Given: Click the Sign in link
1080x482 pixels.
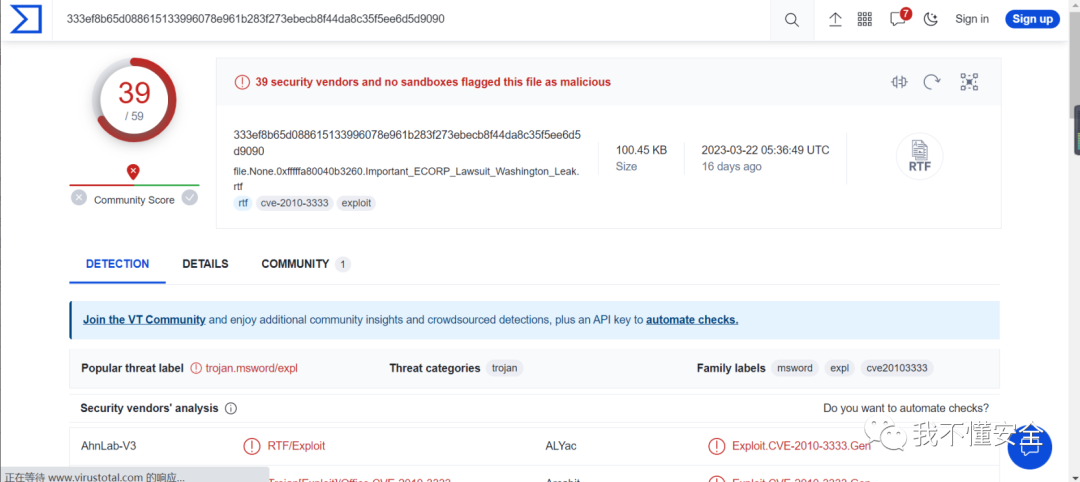Looking at the screenshot, I should [x=972, y=19].
